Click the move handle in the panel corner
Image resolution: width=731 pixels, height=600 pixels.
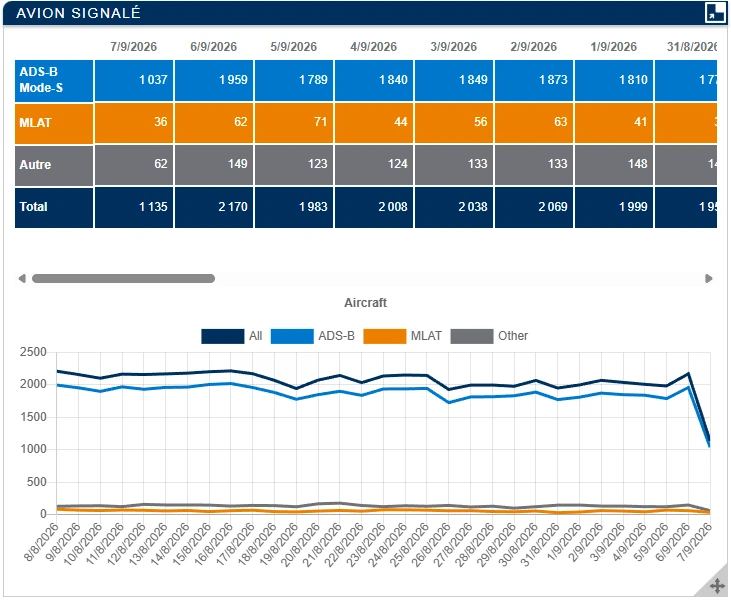[717, 586]
